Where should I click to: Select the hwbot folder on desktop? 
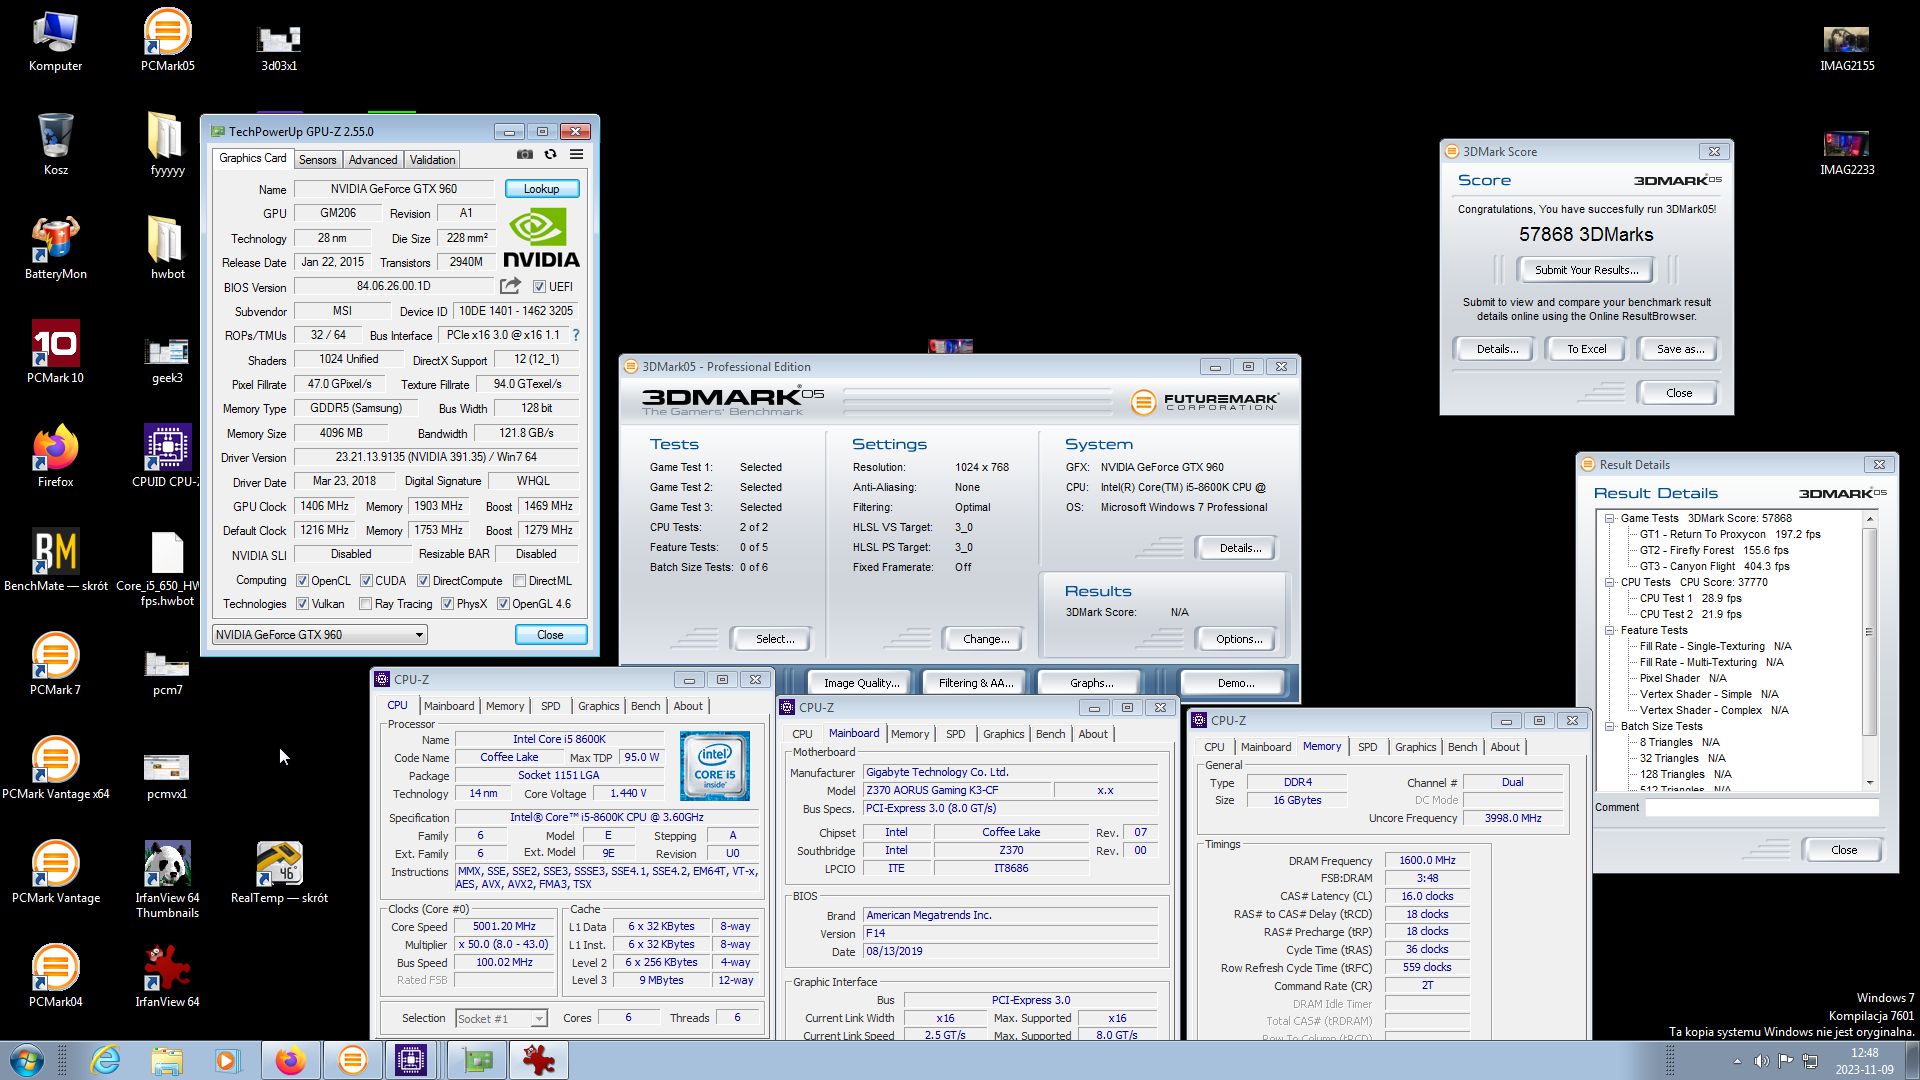[167, 248]
